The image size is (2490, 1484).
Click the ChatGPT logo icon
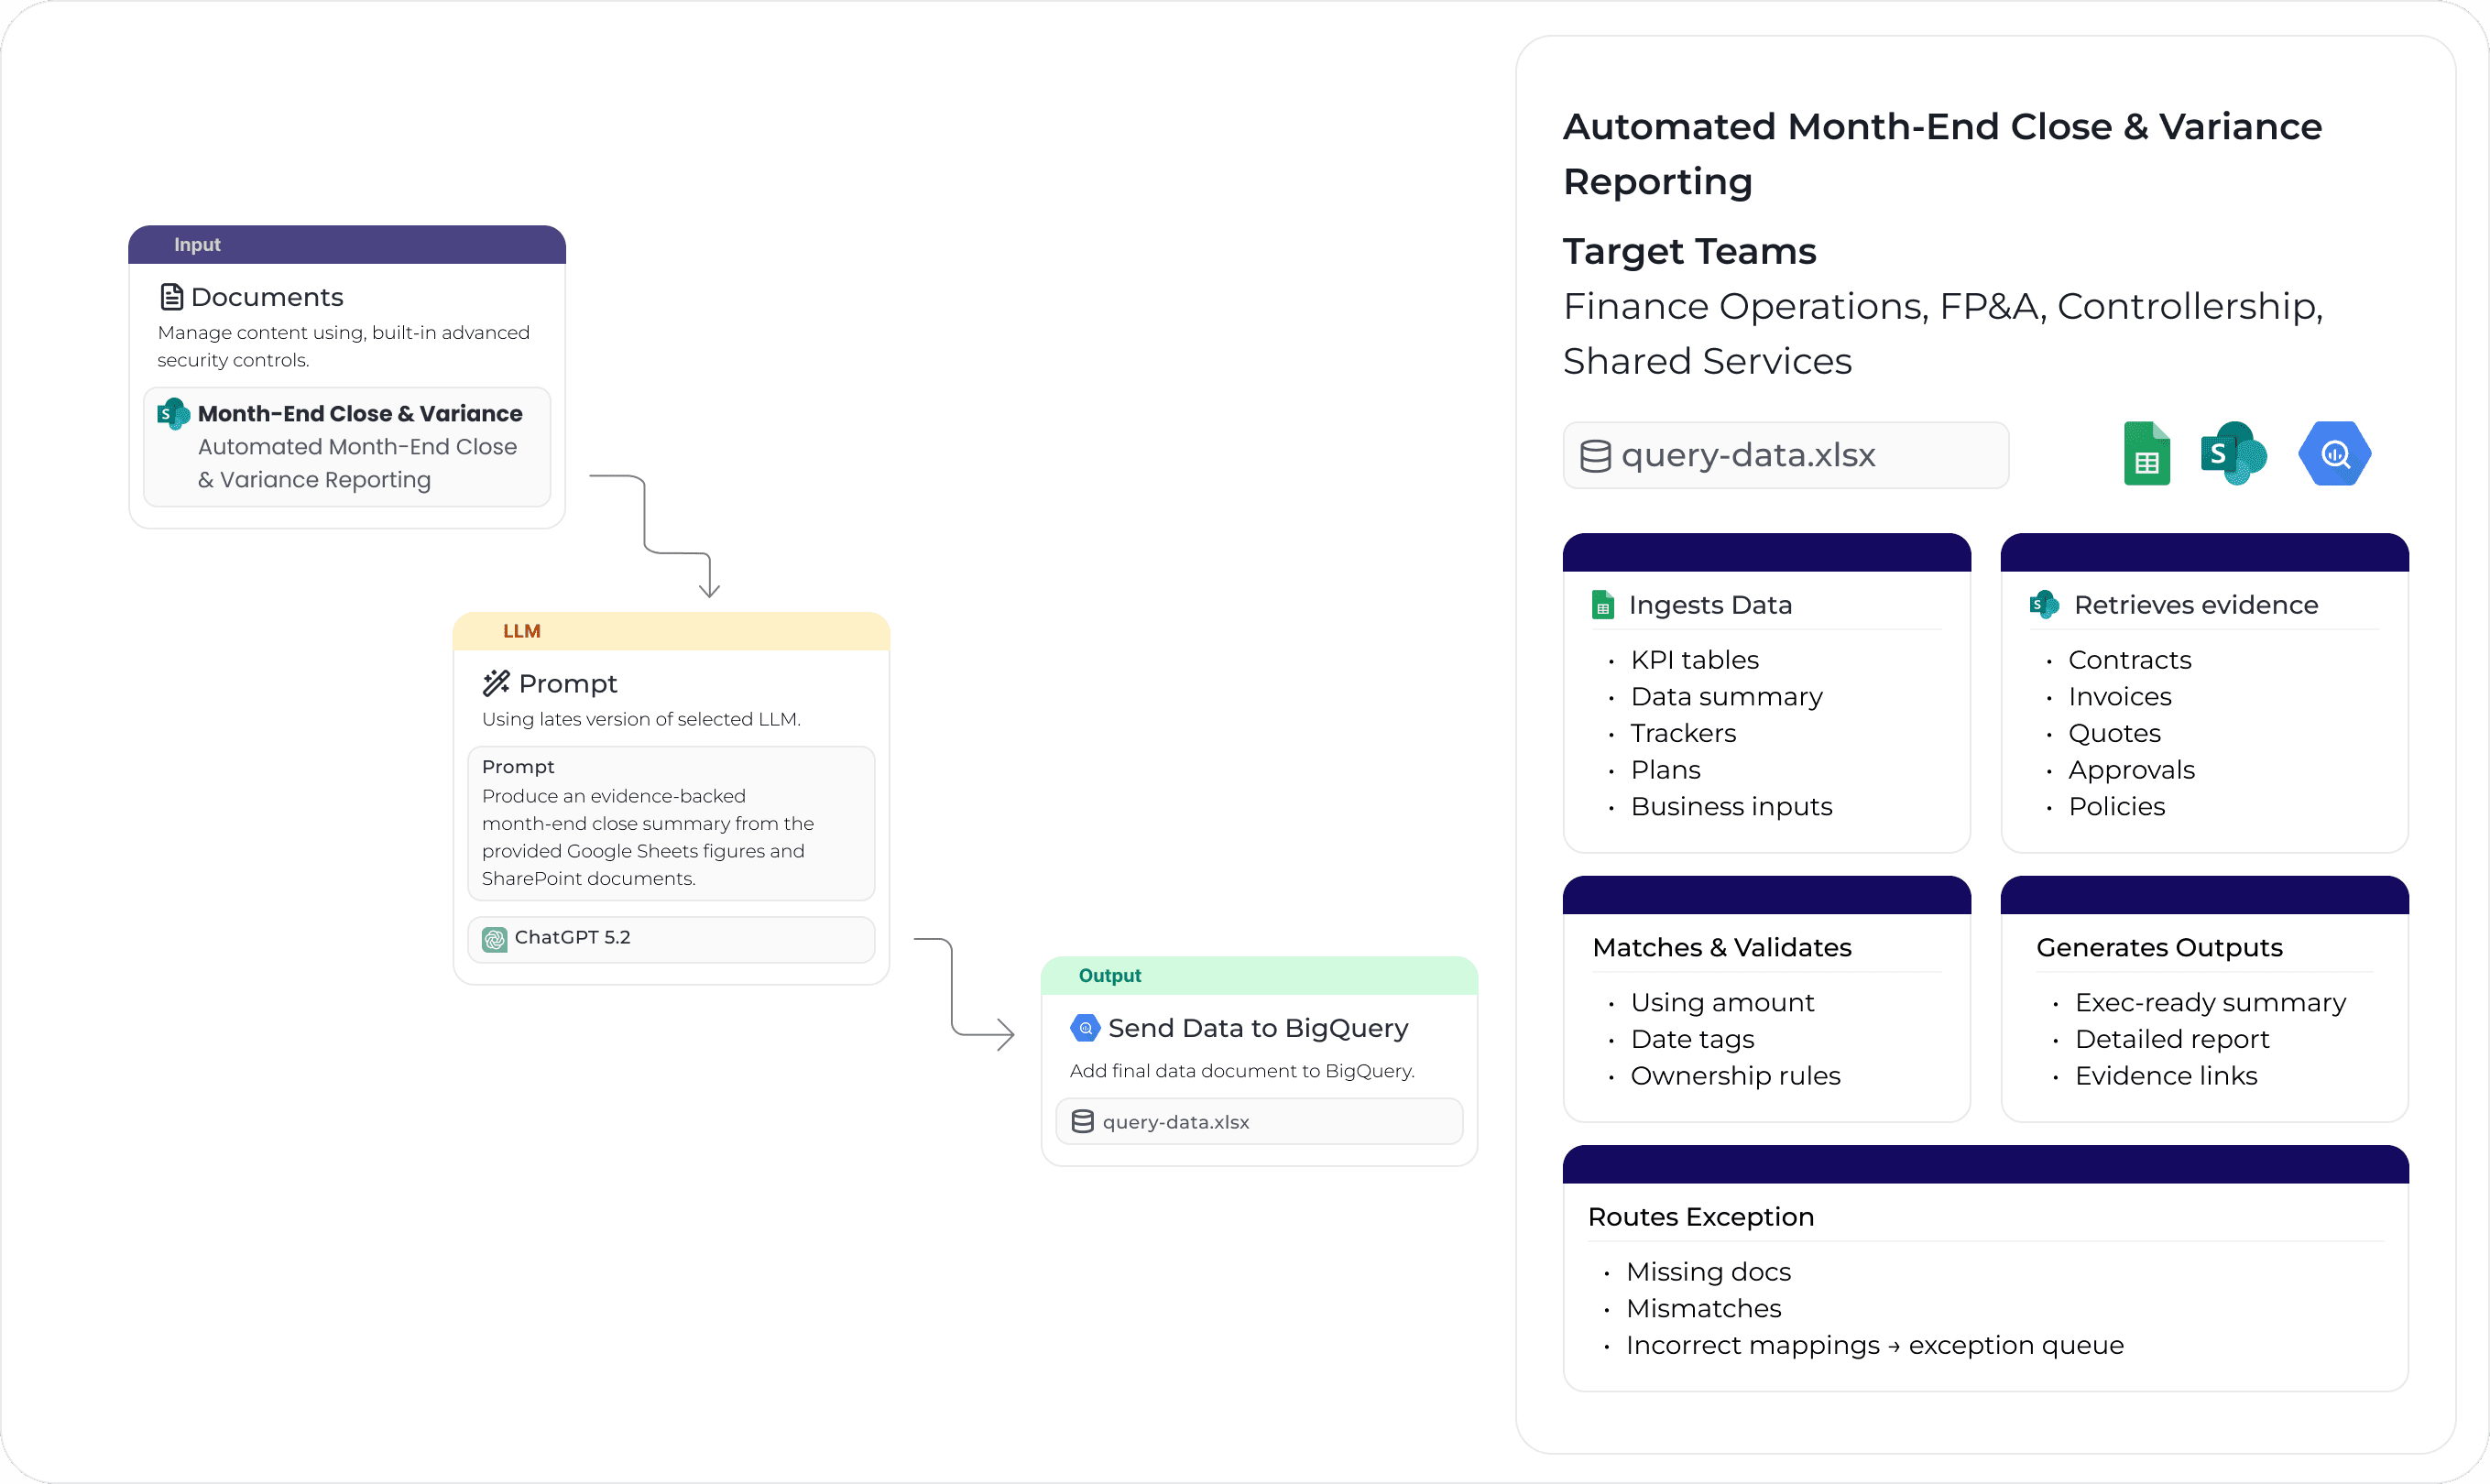point(494,938)
